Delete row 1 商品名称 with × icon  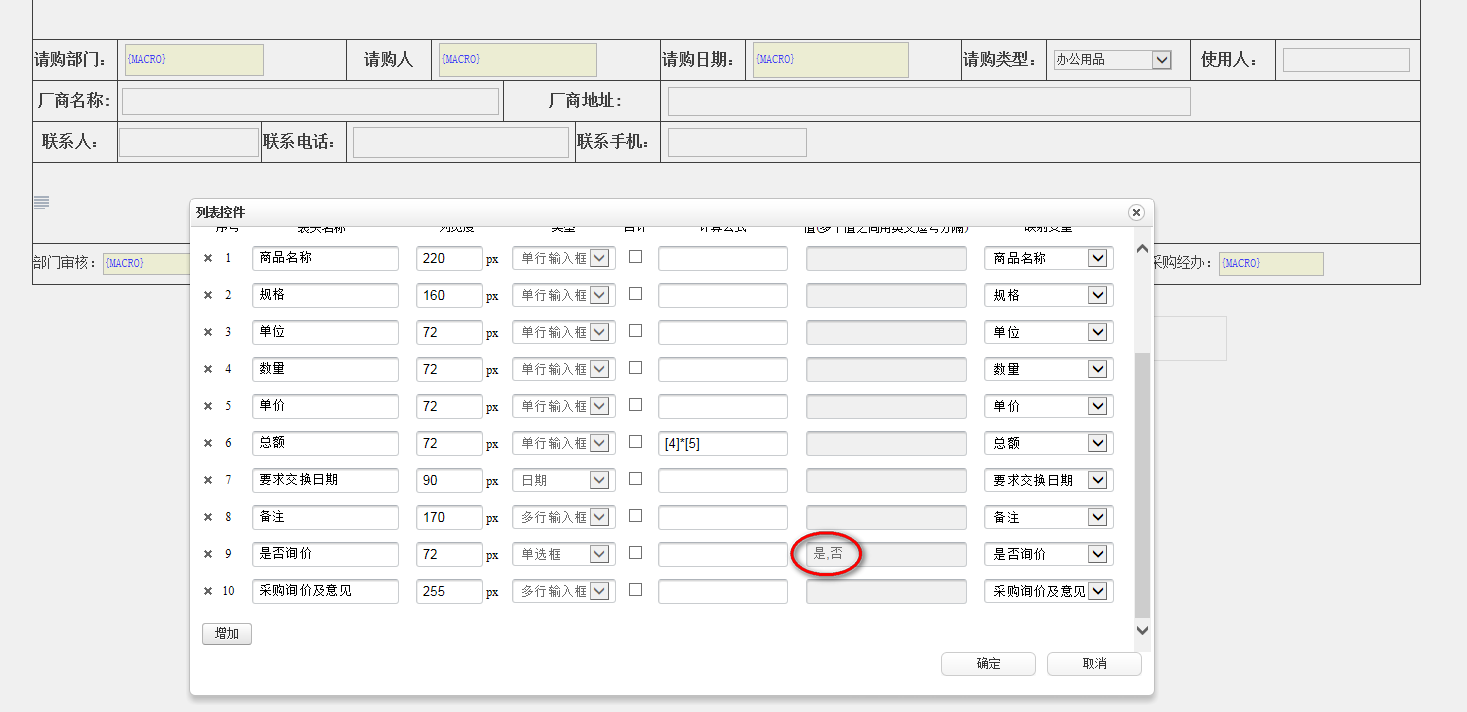pos(208,258)
